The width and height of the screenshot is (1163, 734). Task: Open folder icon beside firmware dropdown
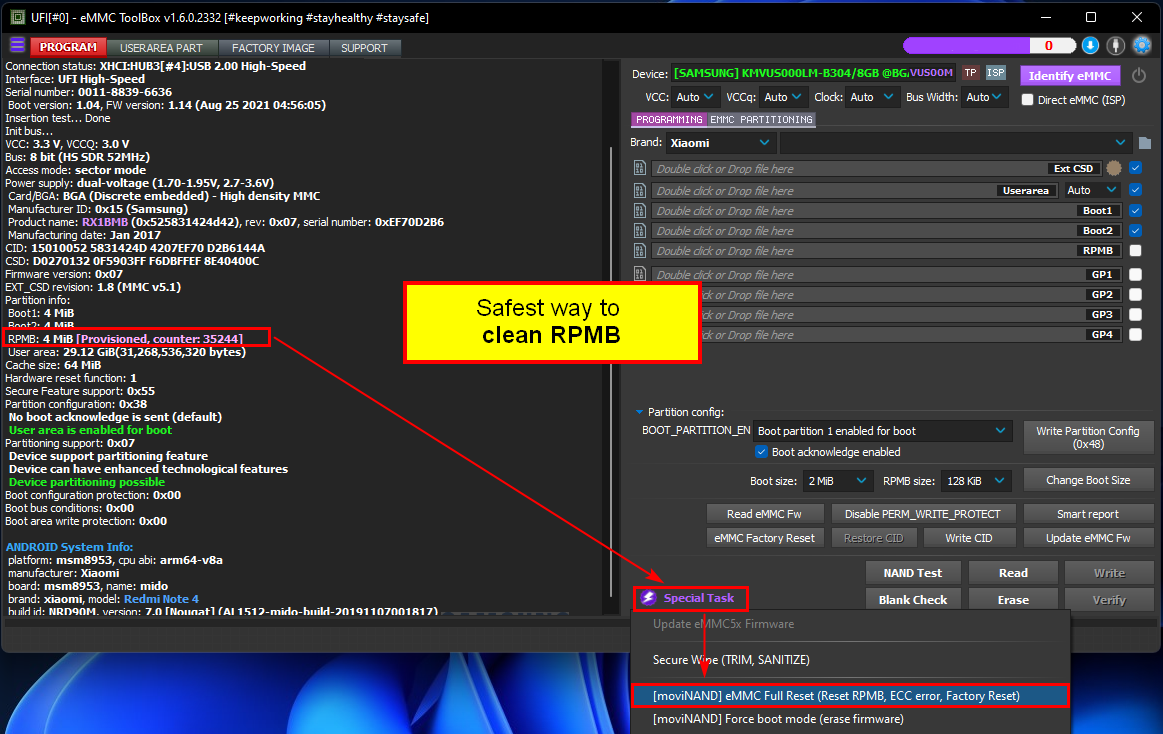(1144, 142)
